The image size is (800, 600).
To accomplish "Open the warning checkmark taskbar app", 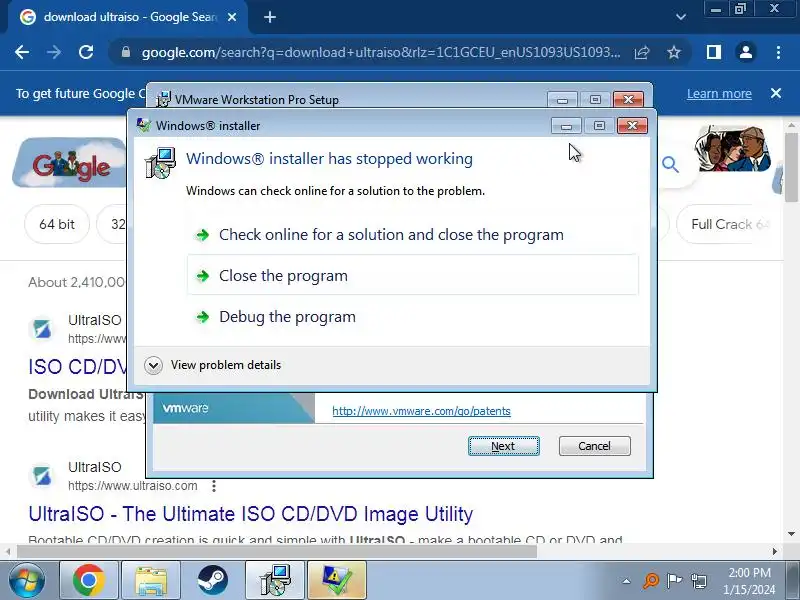I will (337, 580).
